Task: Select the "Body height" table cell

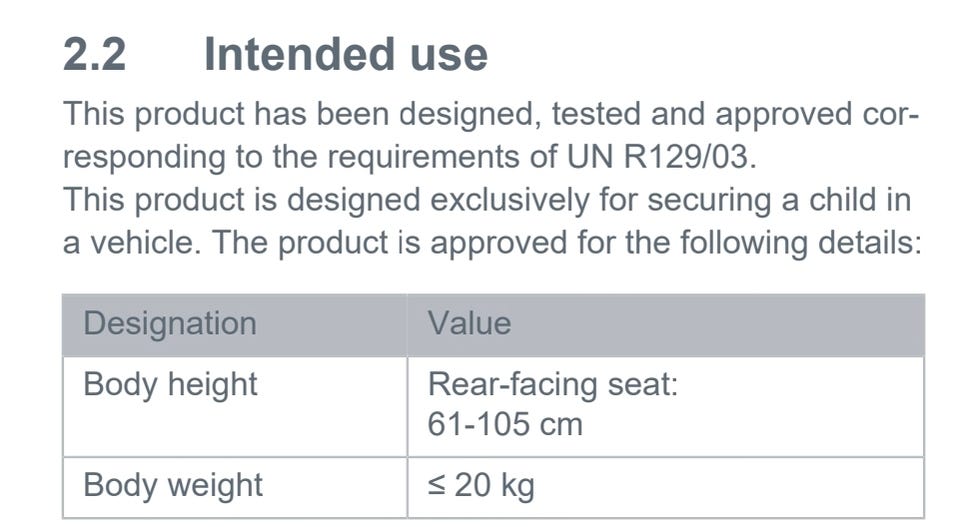Action: [170, 385]
